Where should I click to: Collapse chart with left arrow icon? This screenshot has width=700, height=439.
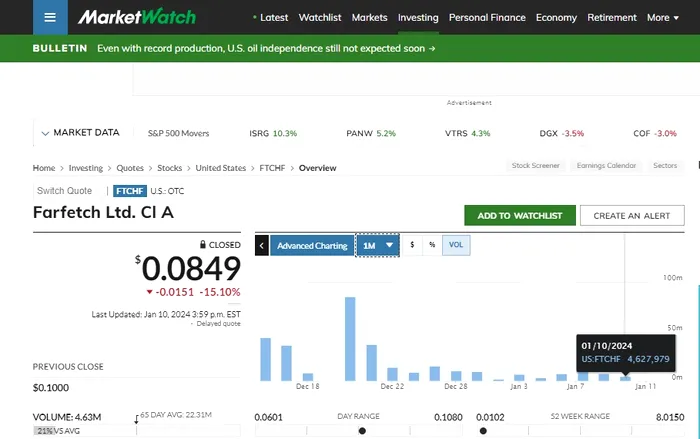[262, 245]
